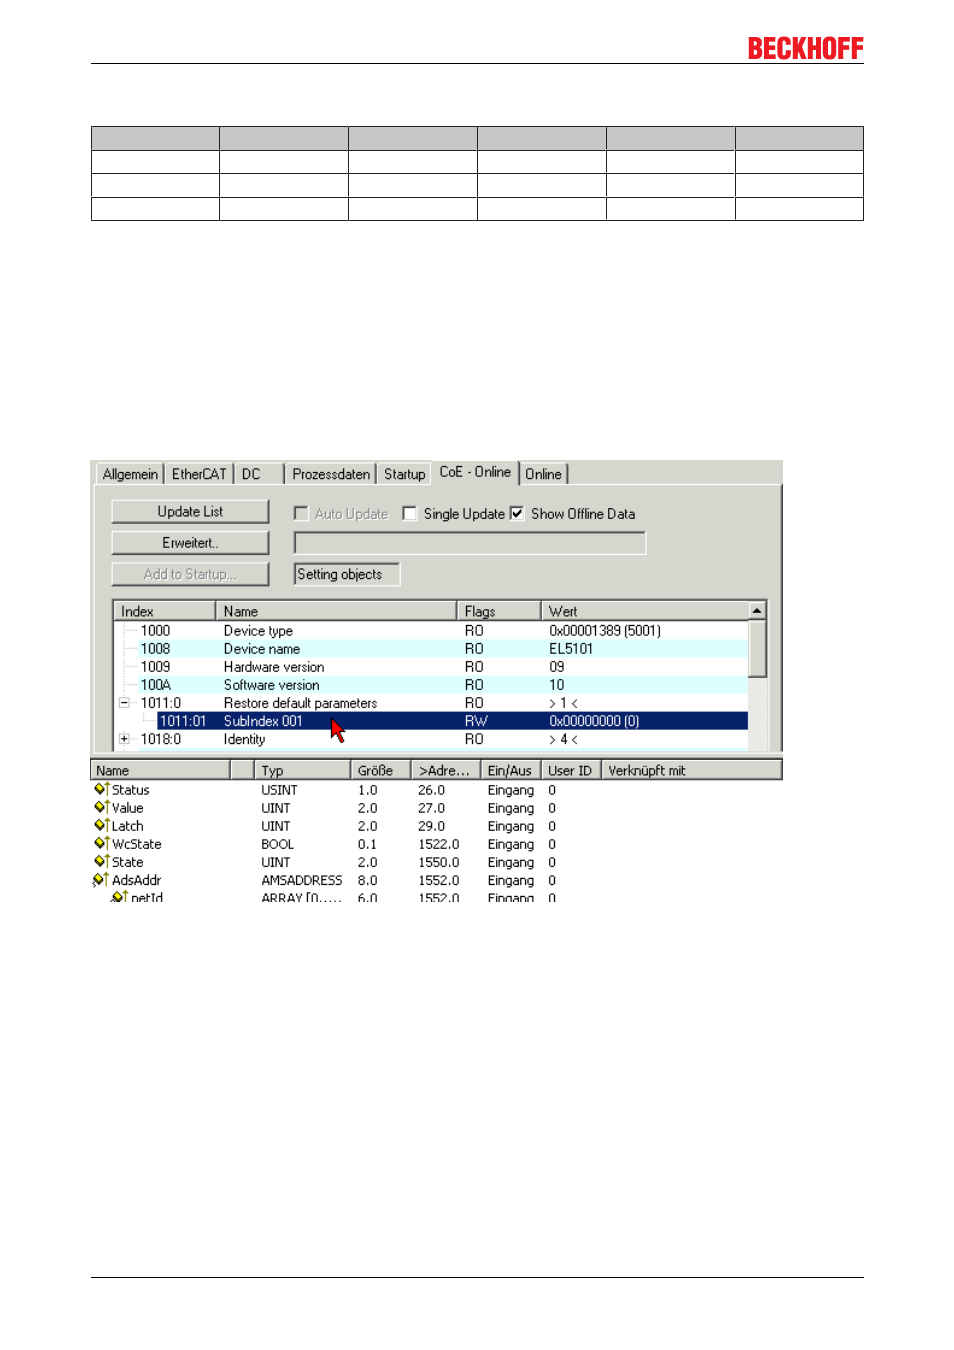The image size is (954, 1350).
Task: Select row 100A Software version
Action: tap(432, 685)
